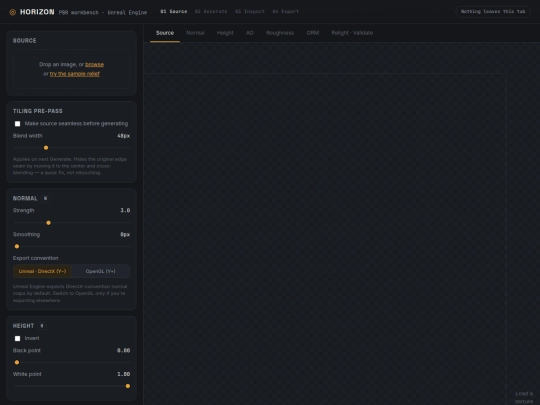540x405 pixels.
Task: Click the browse link to pick an image
Action: 94,64
